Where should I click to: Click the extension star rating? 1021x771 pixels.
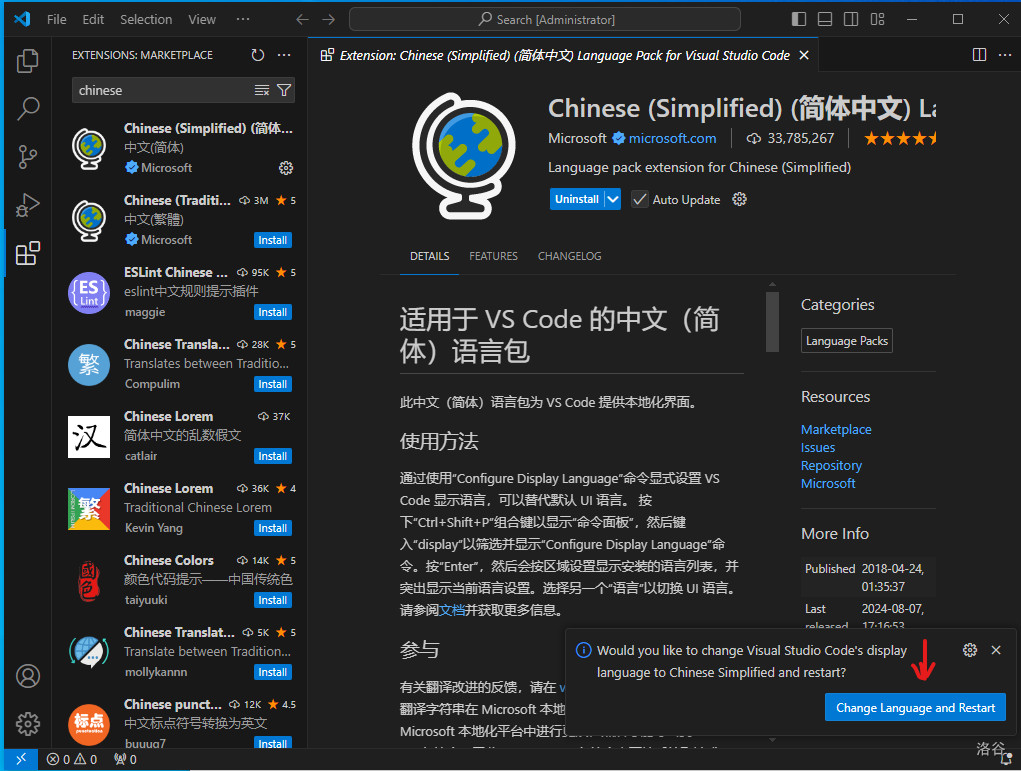[x=900, y=138]
